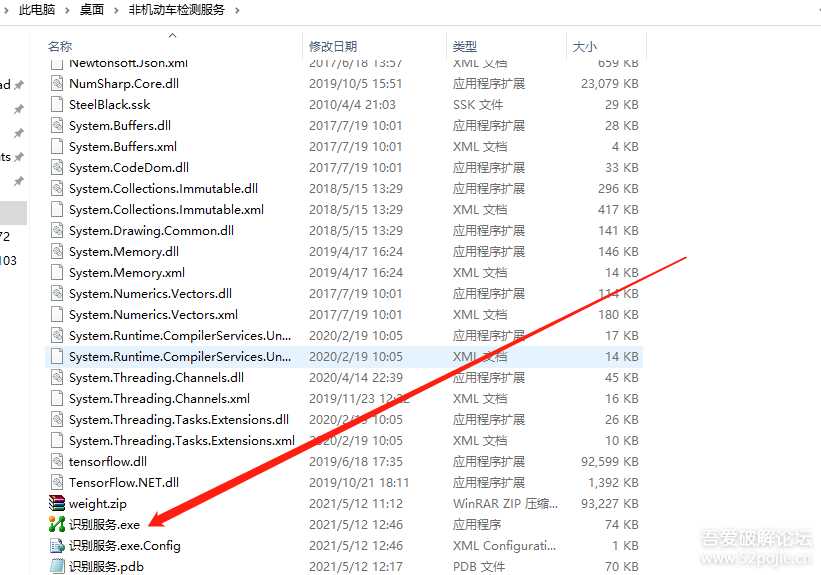The image size is (821, 575).
Task: Select the file name 识别服务.exe.Config
Action: click(x=125, y=546)
